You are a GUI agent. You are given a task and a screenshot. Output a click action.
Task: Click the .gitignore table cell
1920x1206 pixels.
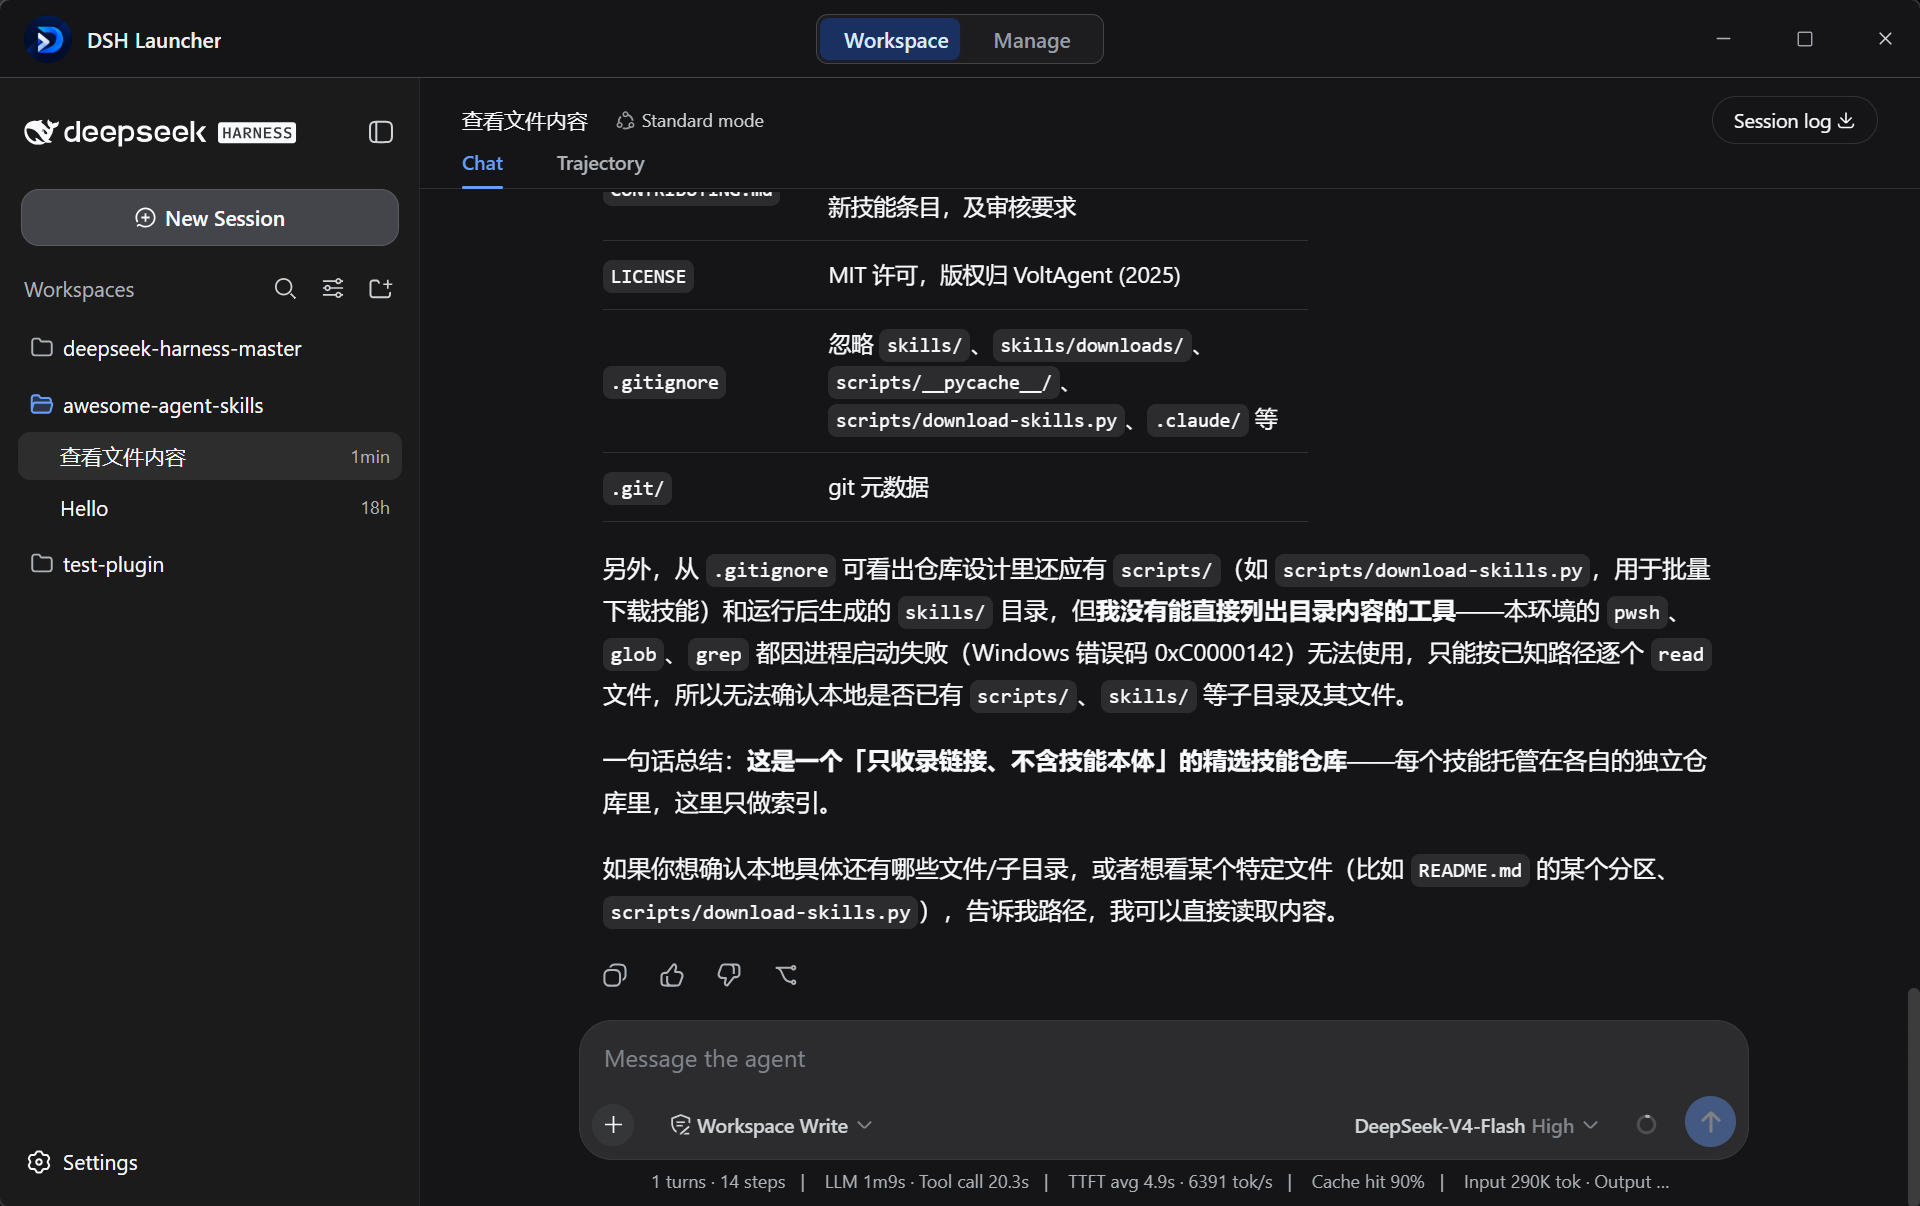664,382
